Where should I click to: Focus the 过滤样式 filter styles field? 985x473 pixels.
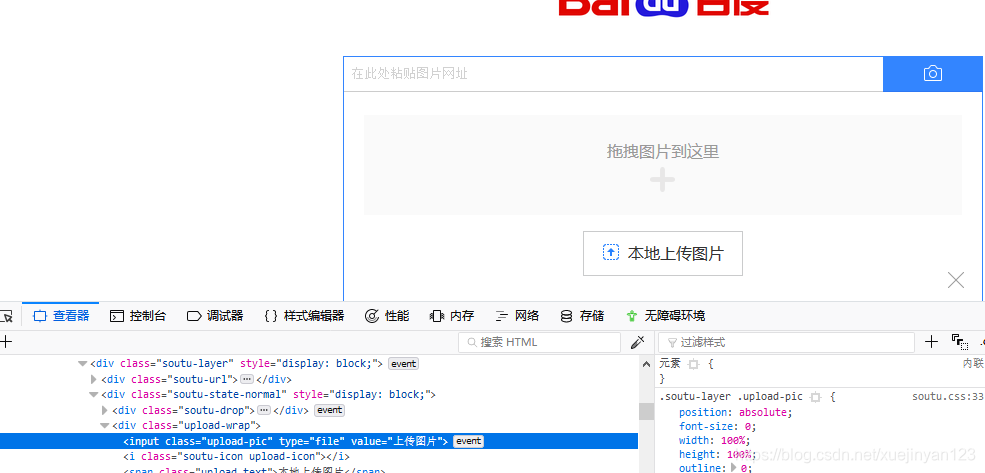coord(786,342)
